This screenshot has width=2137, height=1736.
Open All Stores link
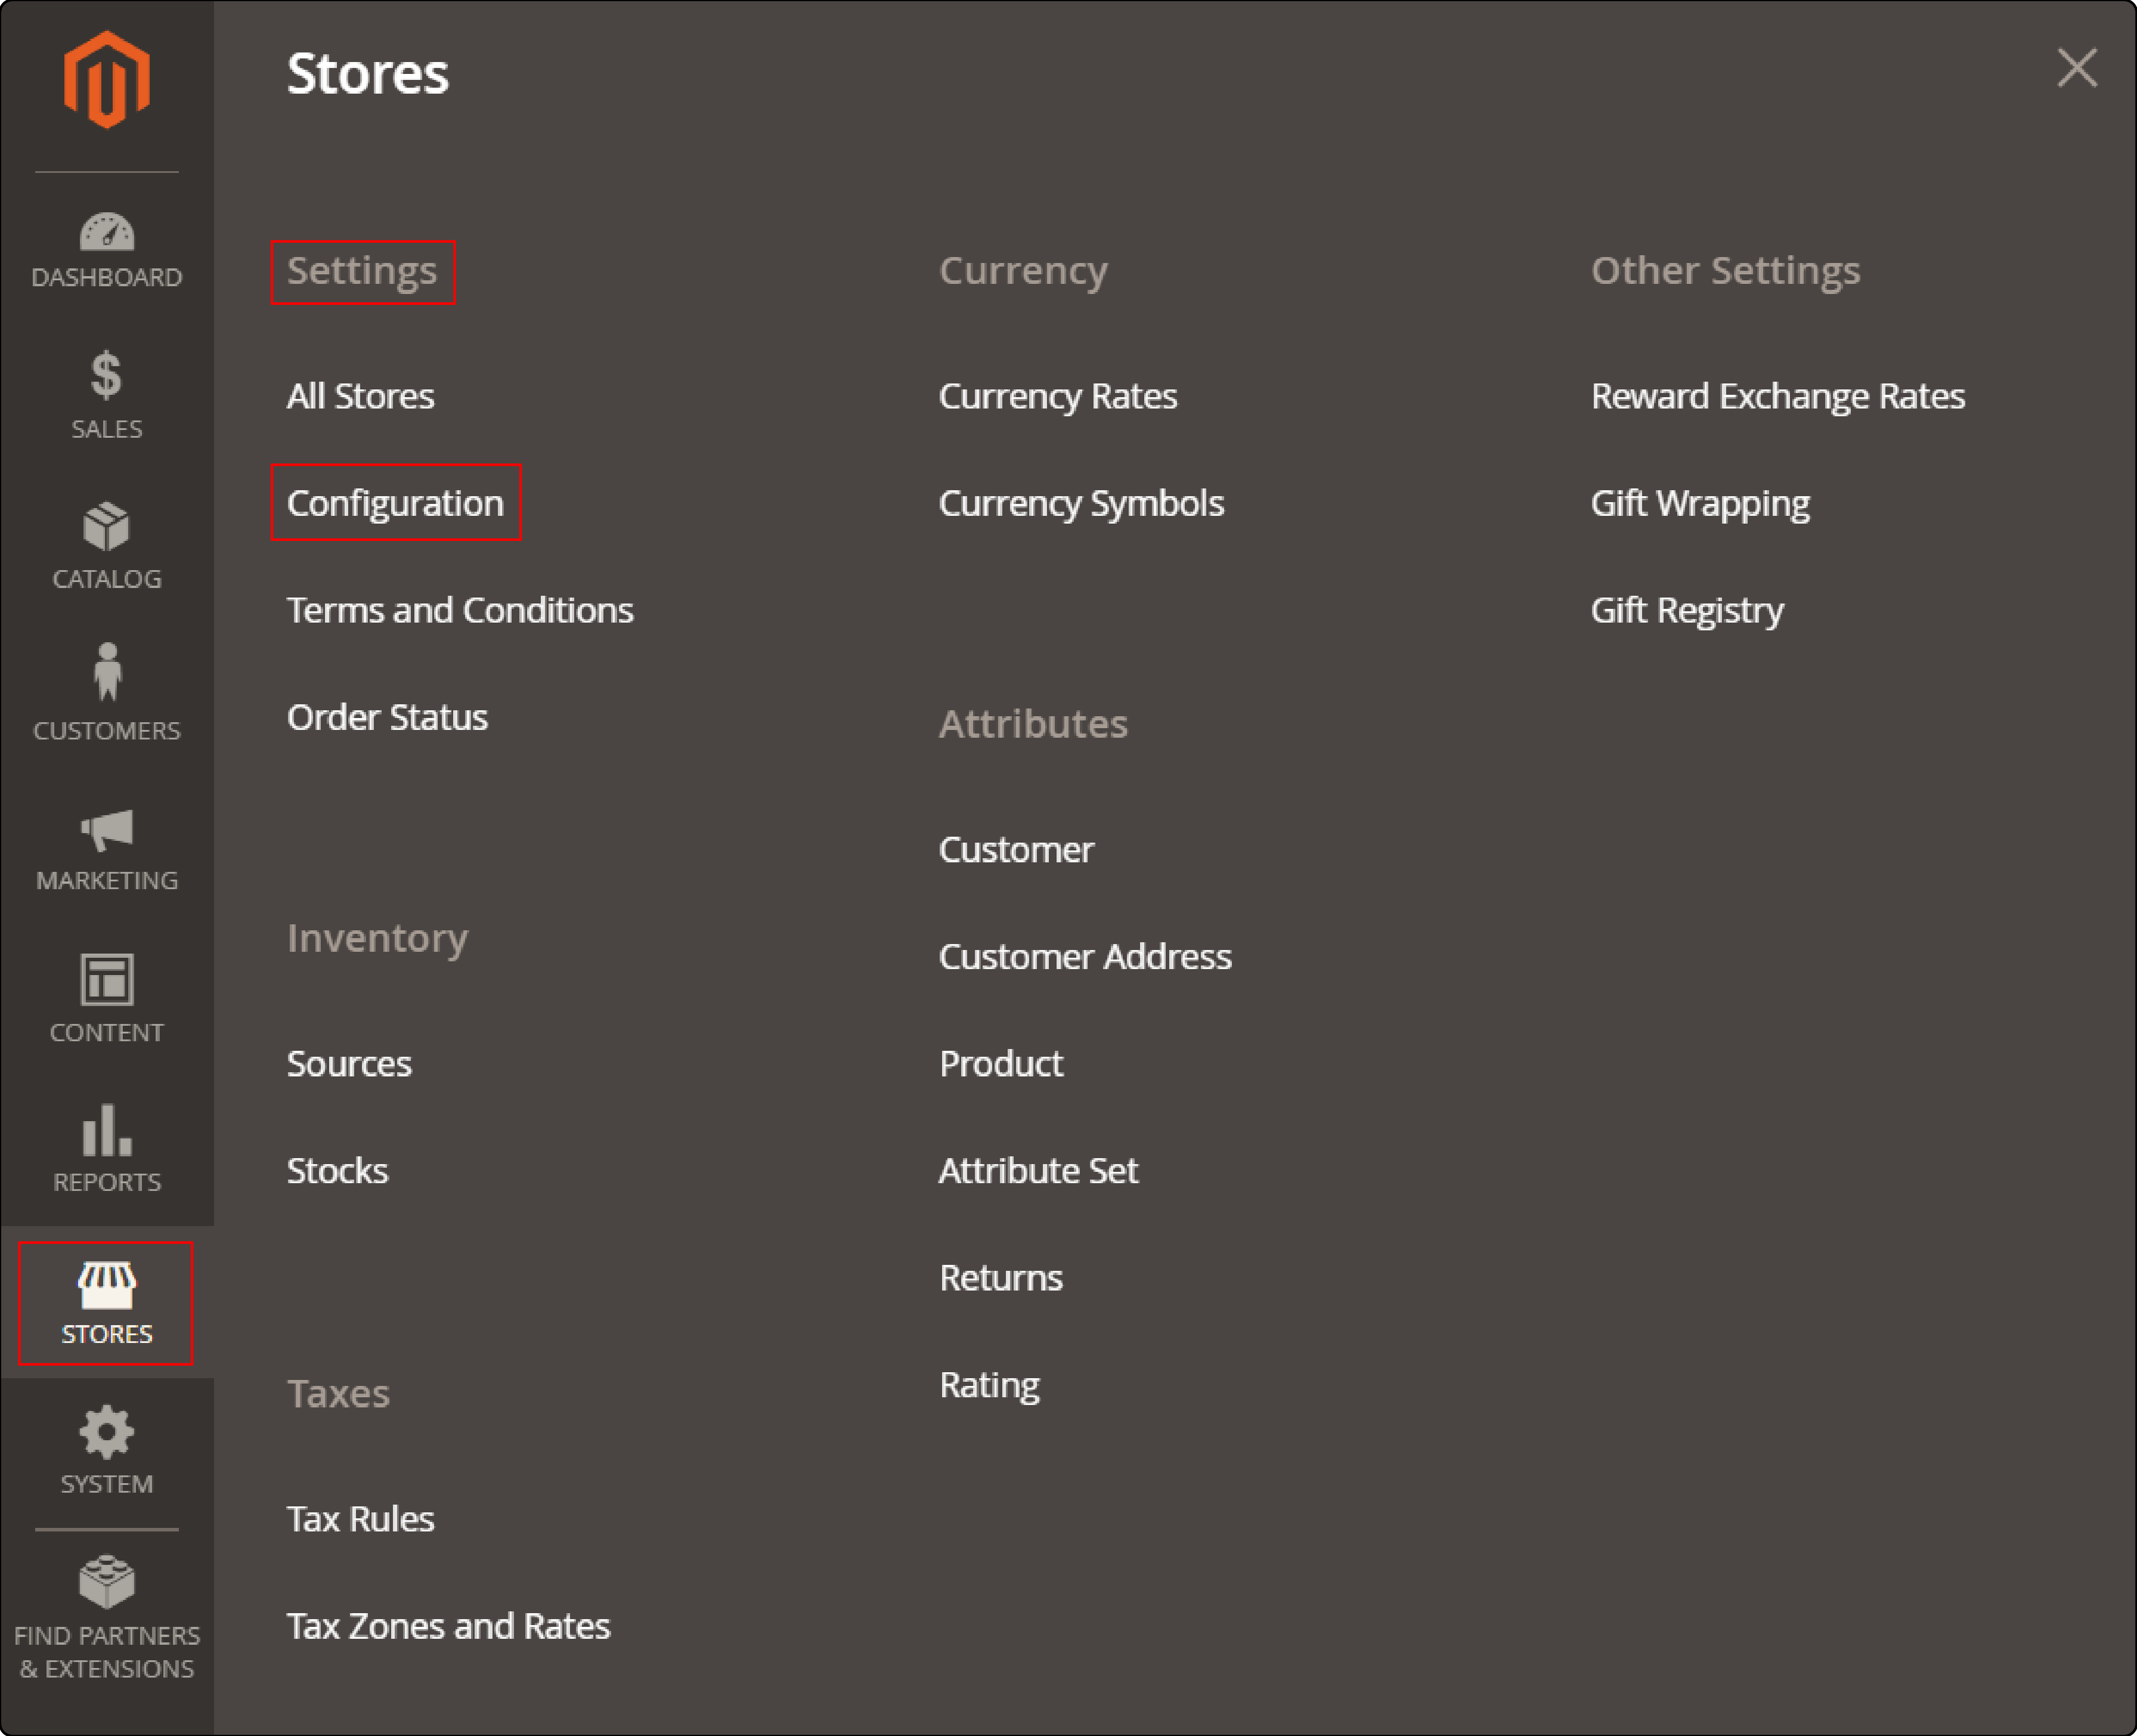tap(361, 396)
